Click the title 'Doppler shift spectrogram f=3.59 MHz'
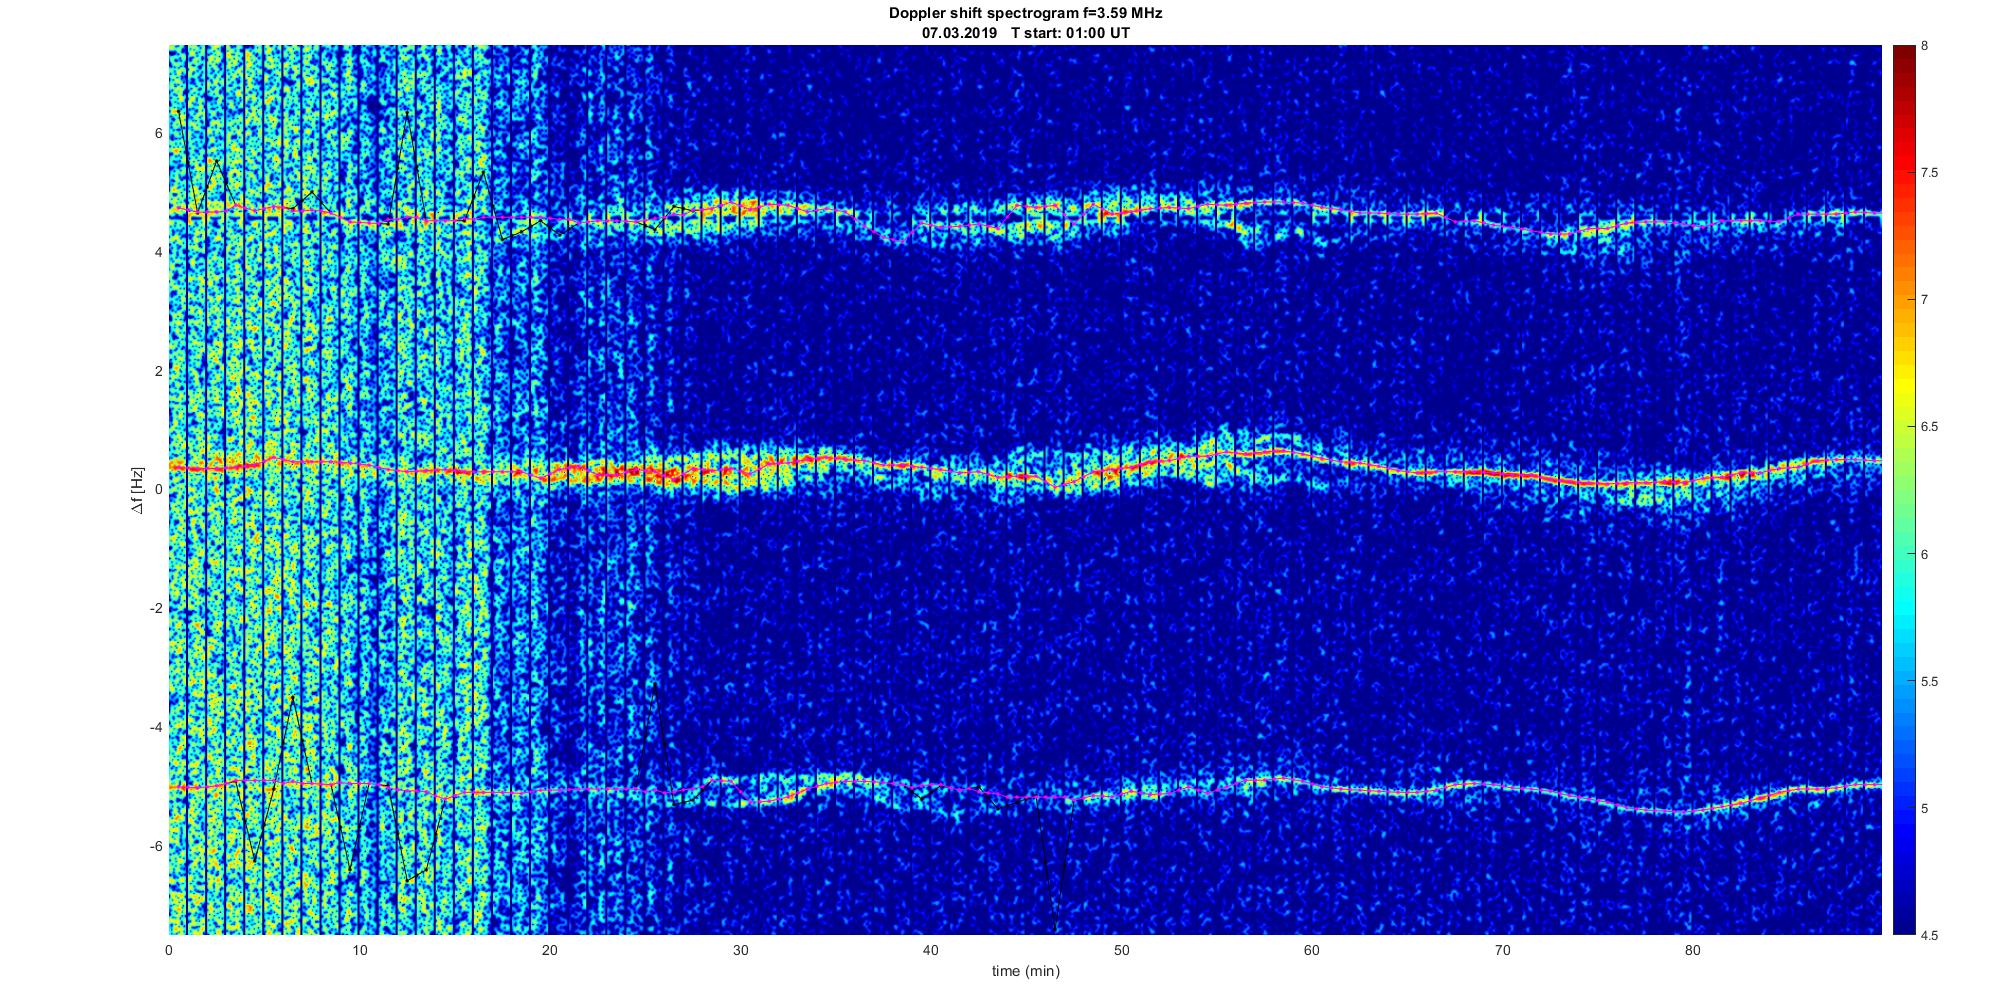This screenshot has height=1003, width=2000. [x=1025, y=14]
